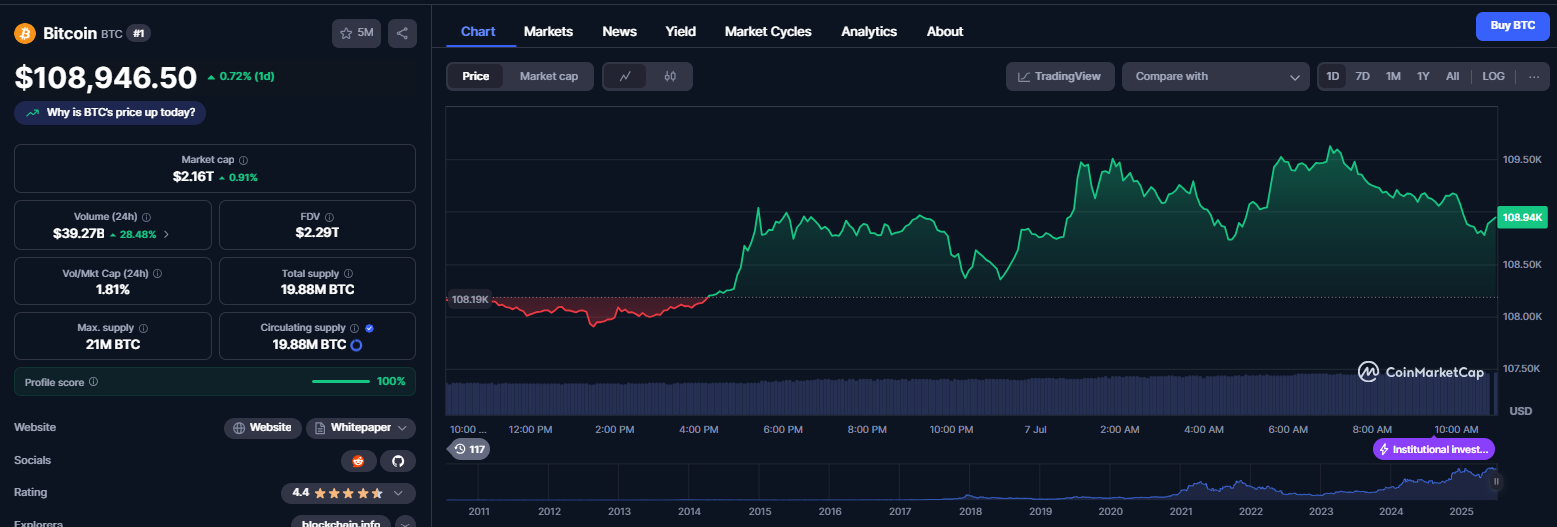
Task: Switch to the line chart icon
Action: click(625, 76)
